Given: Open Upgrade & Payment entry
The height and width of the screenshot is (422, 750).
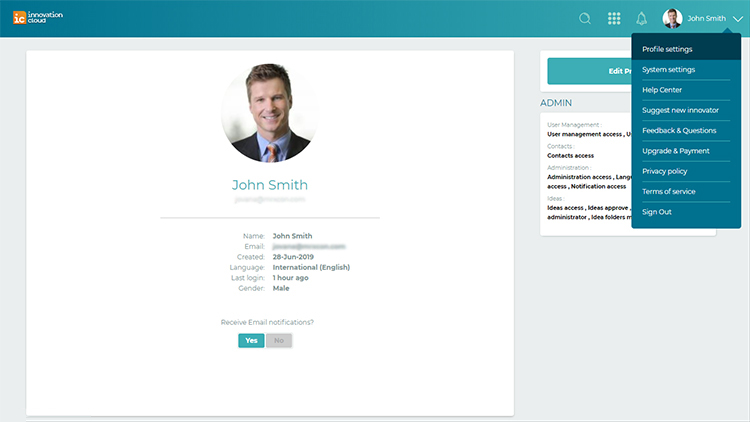Looking at the screenshot, I should (686, 151).
